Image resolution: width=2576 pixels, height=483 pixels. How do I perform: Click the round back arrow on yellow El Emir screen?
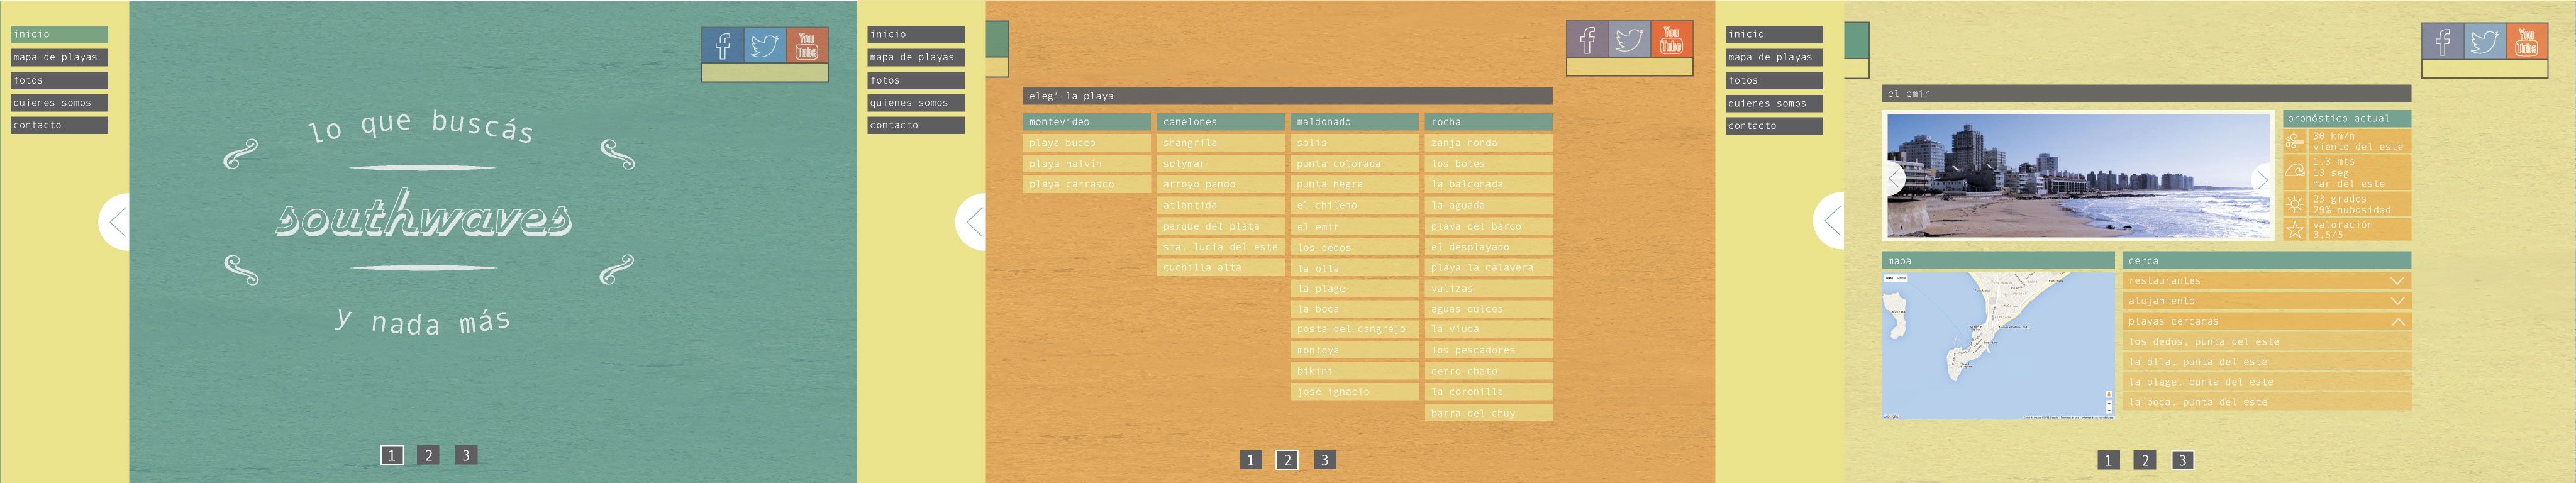(1830, 221)
